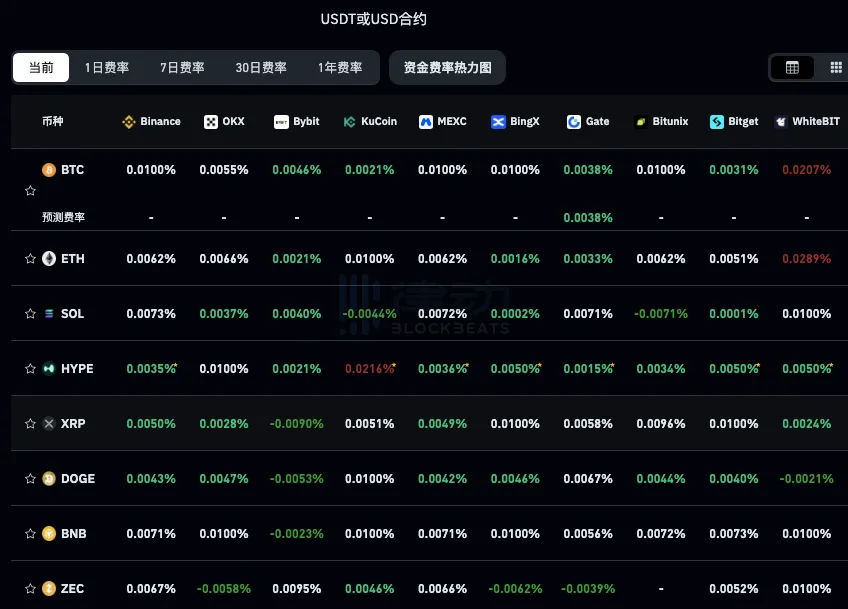848x609 pixels.
Task: Favorite BTC with its star
Action: click(x=30, y=190)
